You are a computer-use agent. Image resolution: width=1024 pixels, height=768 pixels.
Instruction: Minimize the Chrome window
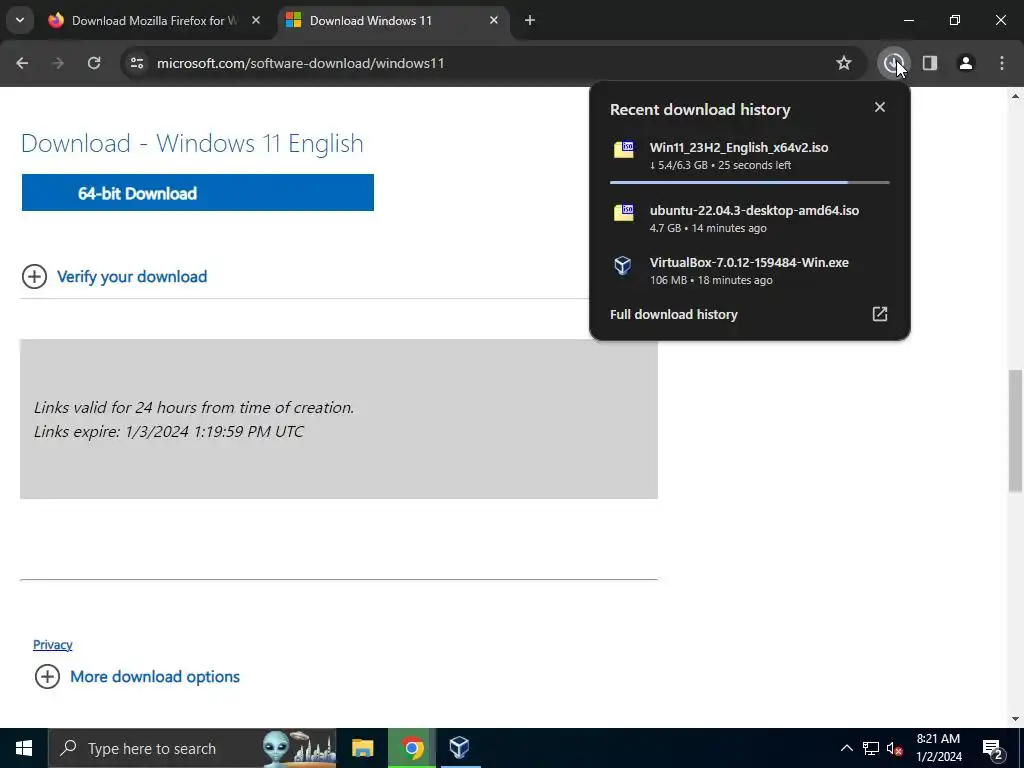click(908, 20)
